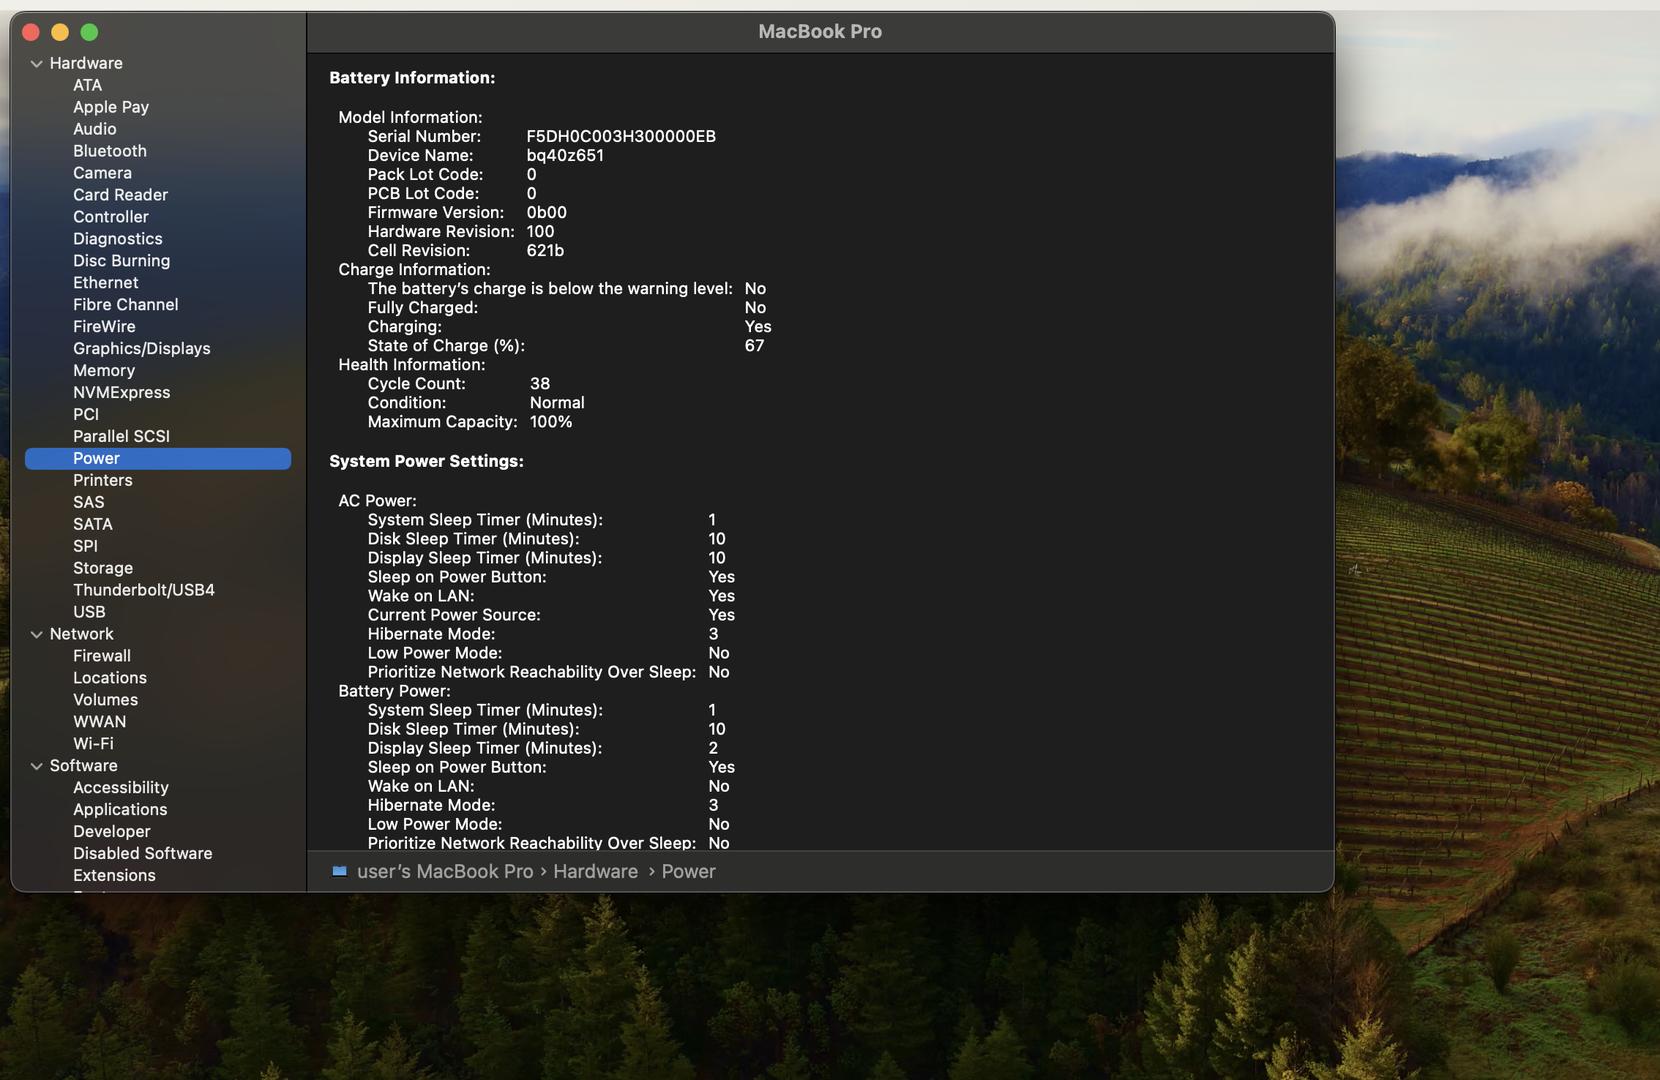The image size is (1660, 1080).
Task: Collapse the Hardware section chevron
Action: 37,63
